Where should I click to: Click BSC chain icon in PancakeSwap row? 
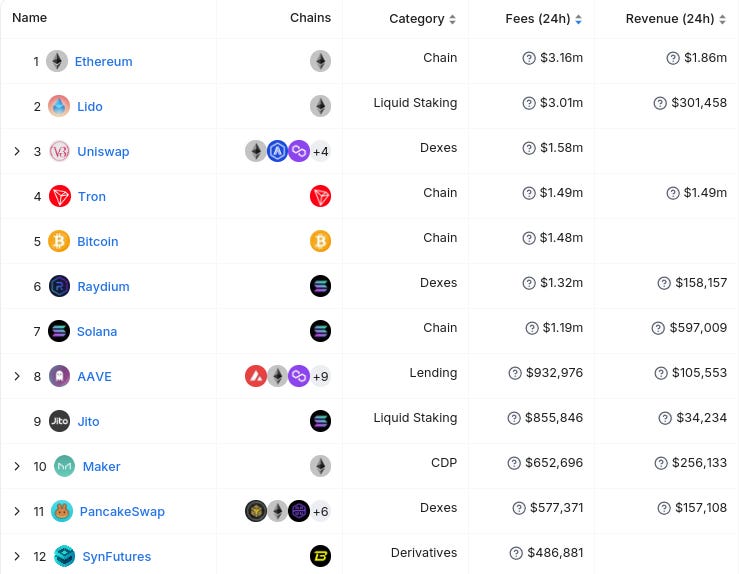(x=256, y=511)
